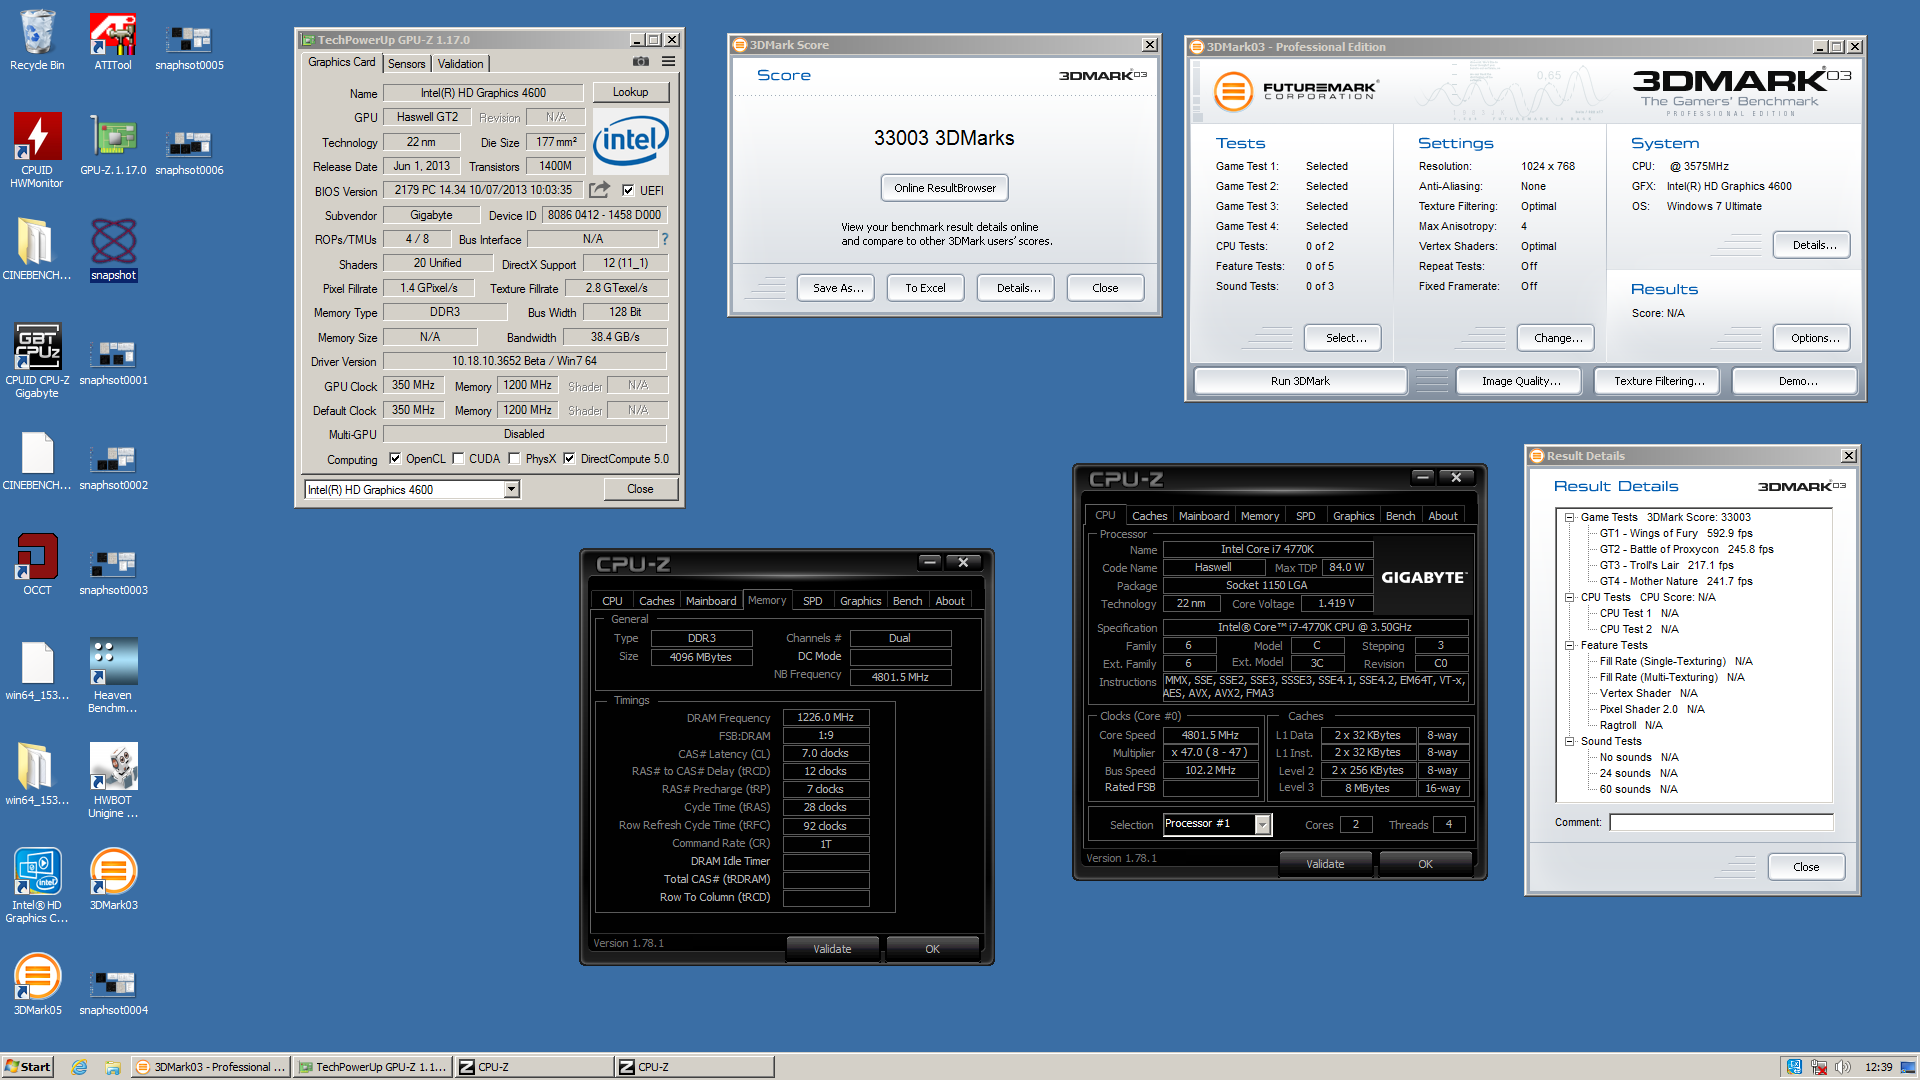The image size is (1920, 1080).
Task: Launch 3DMark03 desktop shortcut
Action: point(113,880)
